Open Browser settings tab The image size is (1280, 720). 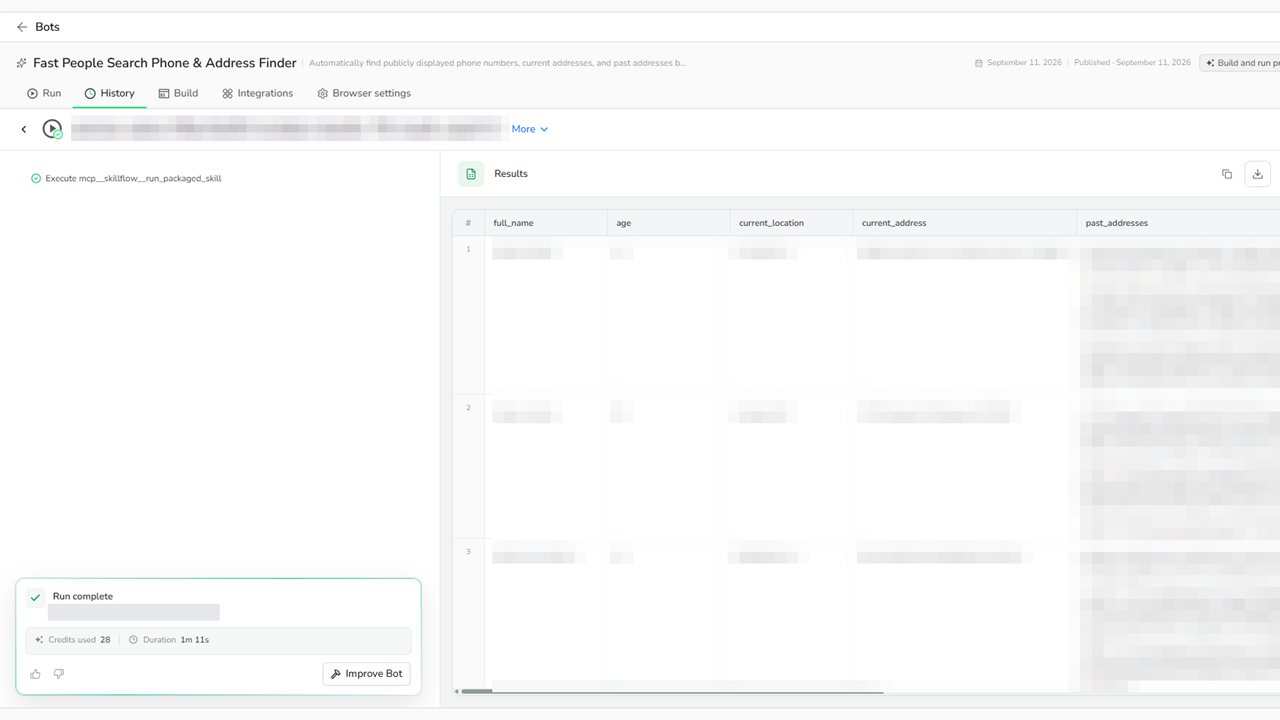pos(364,93)
